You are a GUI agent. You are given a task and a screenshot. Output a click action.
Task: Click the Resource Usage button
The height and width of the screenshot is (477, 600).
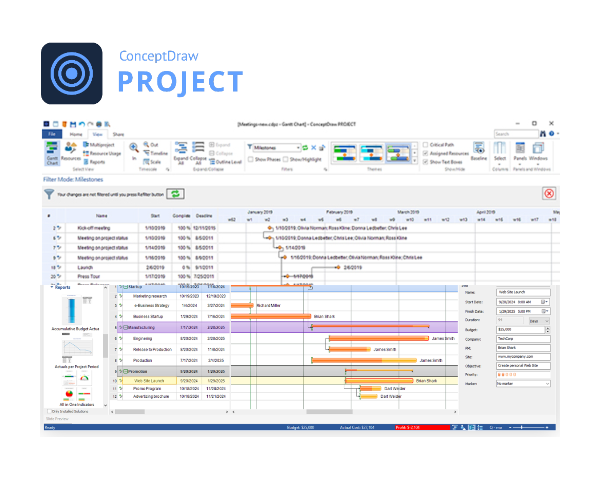pyautogui.click(x=102, y=153)
